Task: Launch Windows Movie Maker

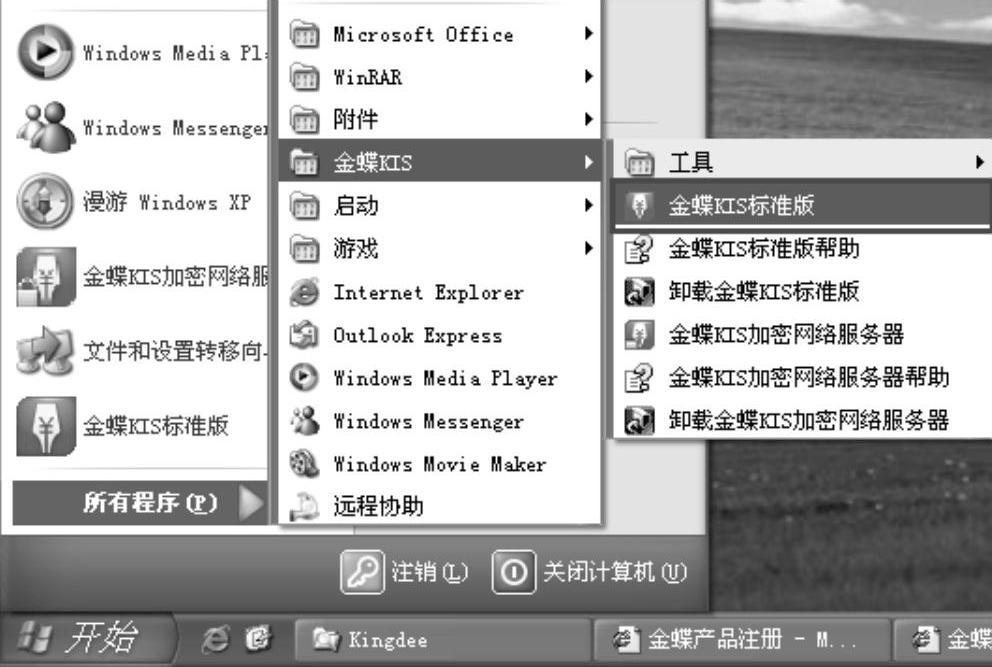Action: click(x=440, y=464)
